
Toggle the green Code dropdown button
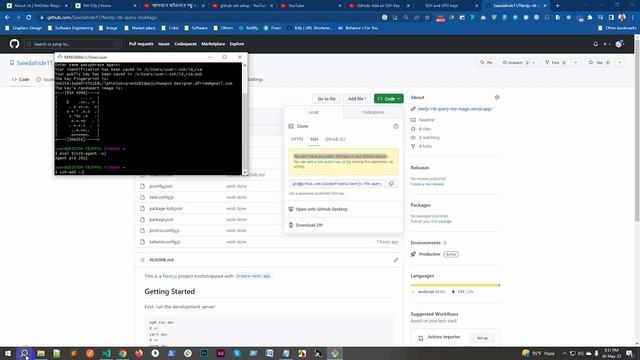click(x=389, y=99)
